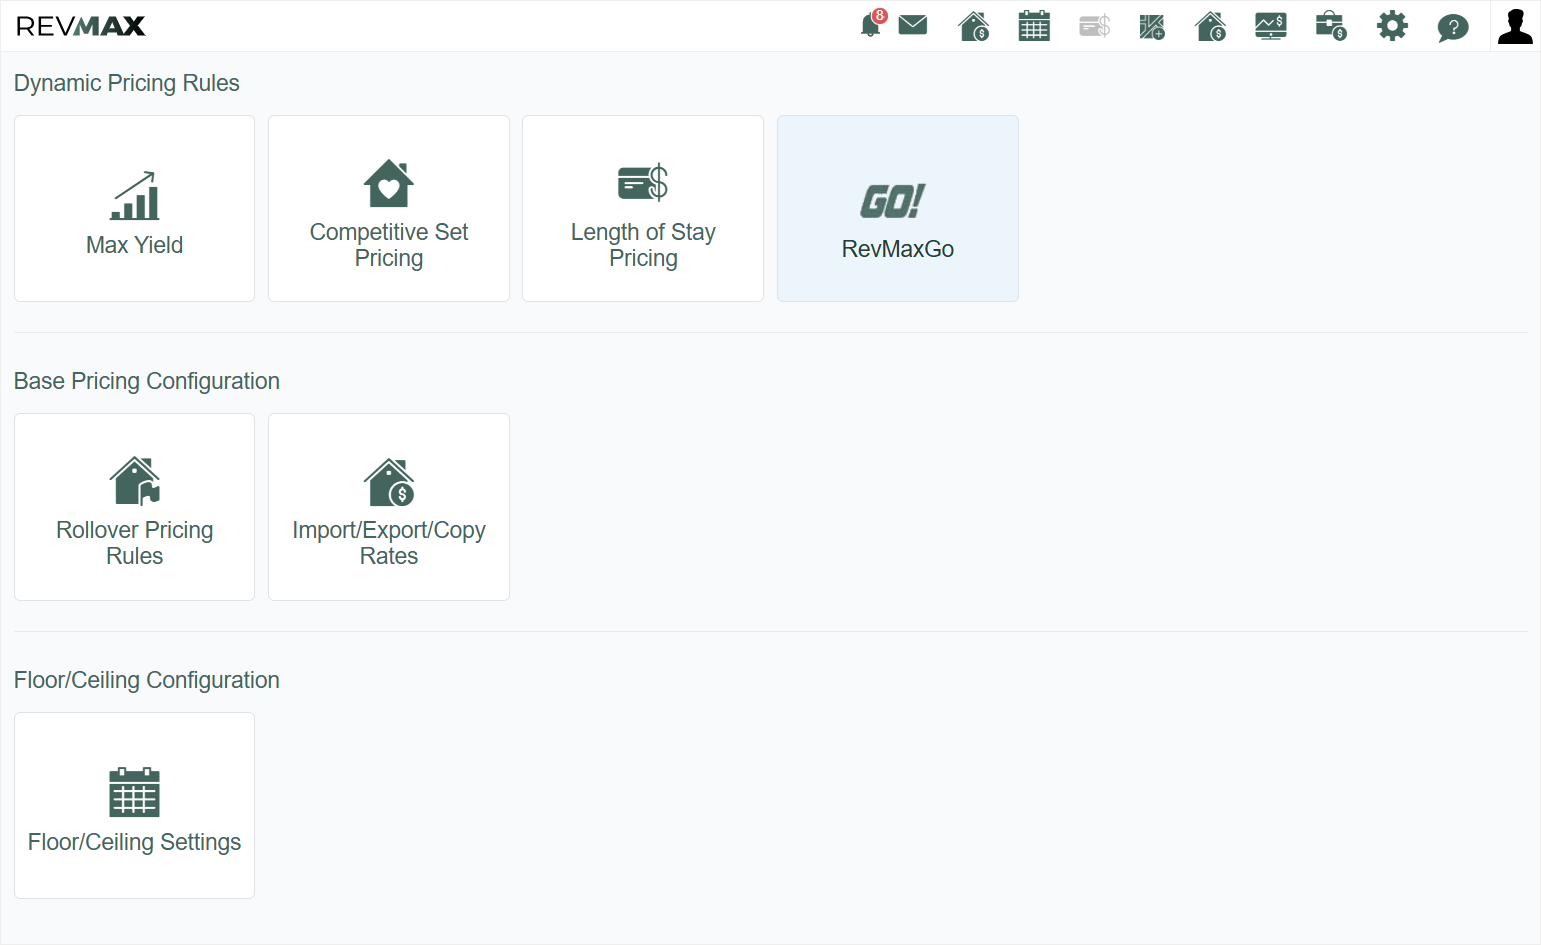
Task: Open the messages envelope icon
Action: tap(913, 25)
